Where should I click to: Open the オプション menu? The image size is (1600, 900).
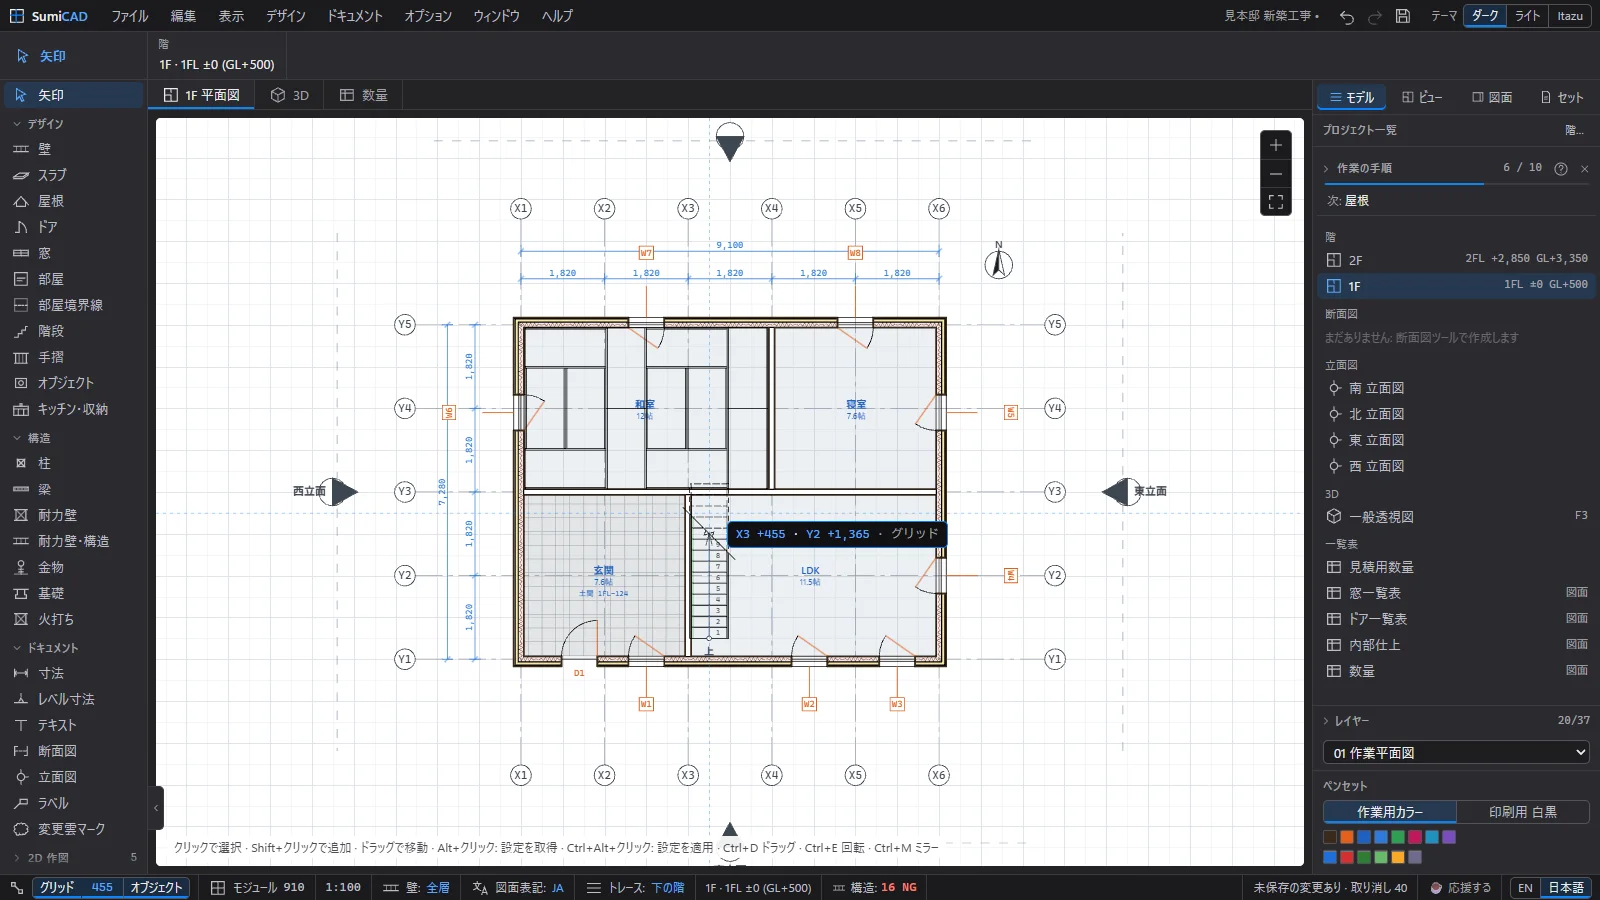tap(428, 16)
